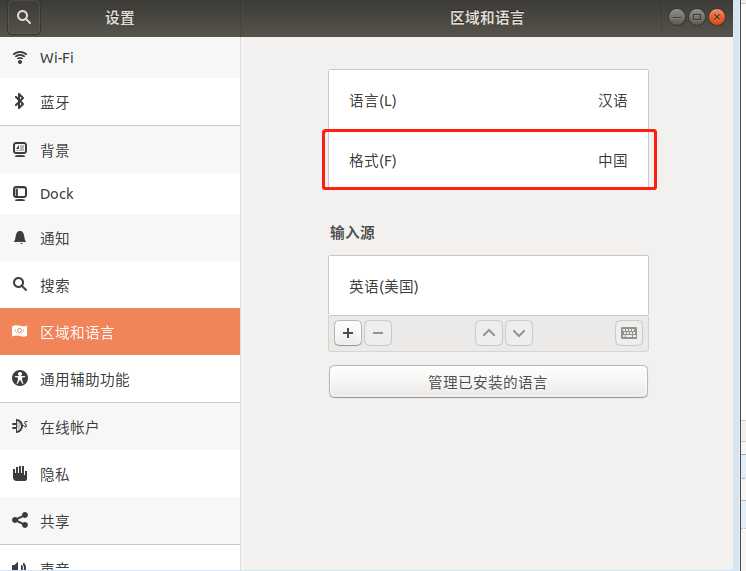Open the 共享 sharing panel
Image resolution: width=746 pixels, height=571 pixels.
coord(120,521)
